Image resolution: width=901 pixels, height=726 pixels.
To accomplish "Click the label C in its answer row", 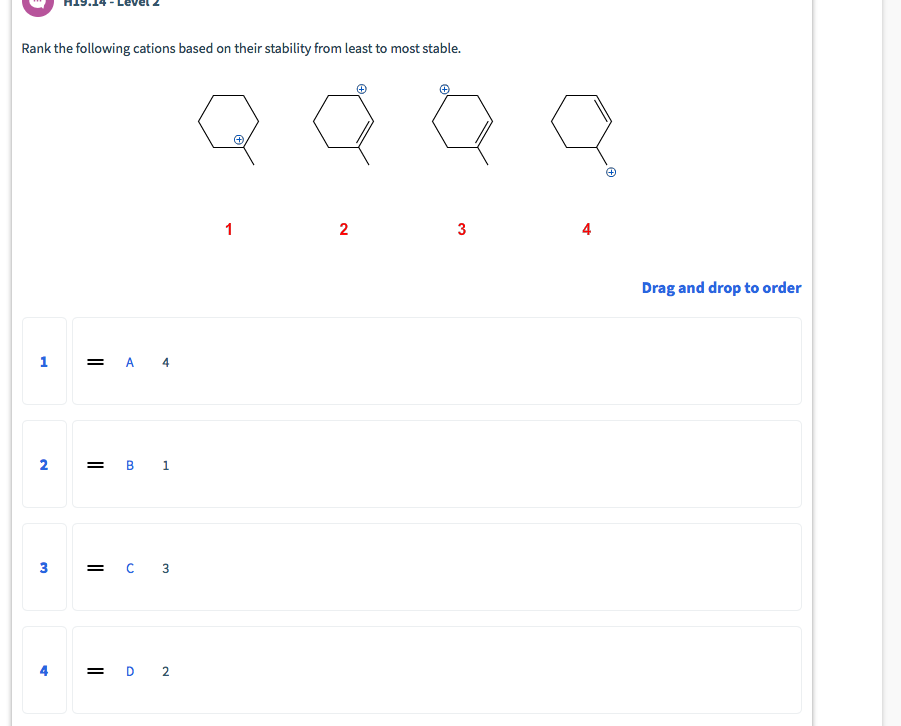I will [x=129, y=568].
